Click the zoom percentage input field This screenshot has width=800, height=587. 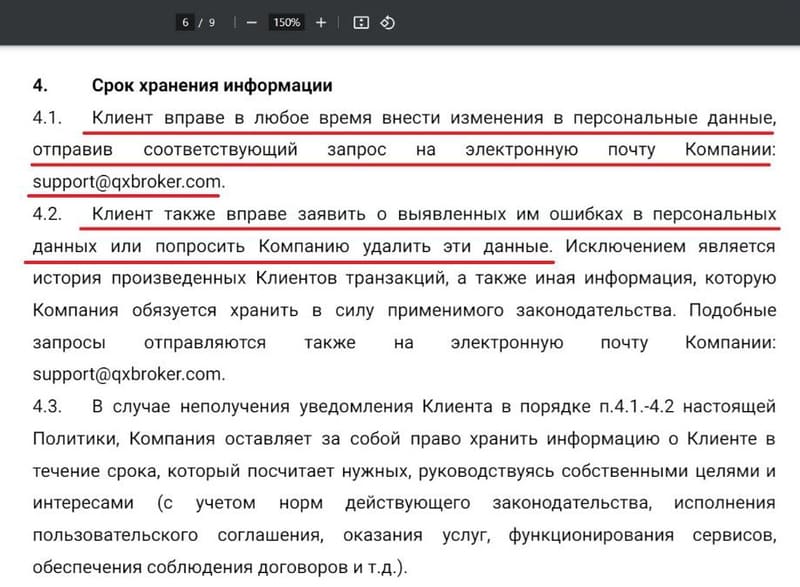click(x=286, y=19)
